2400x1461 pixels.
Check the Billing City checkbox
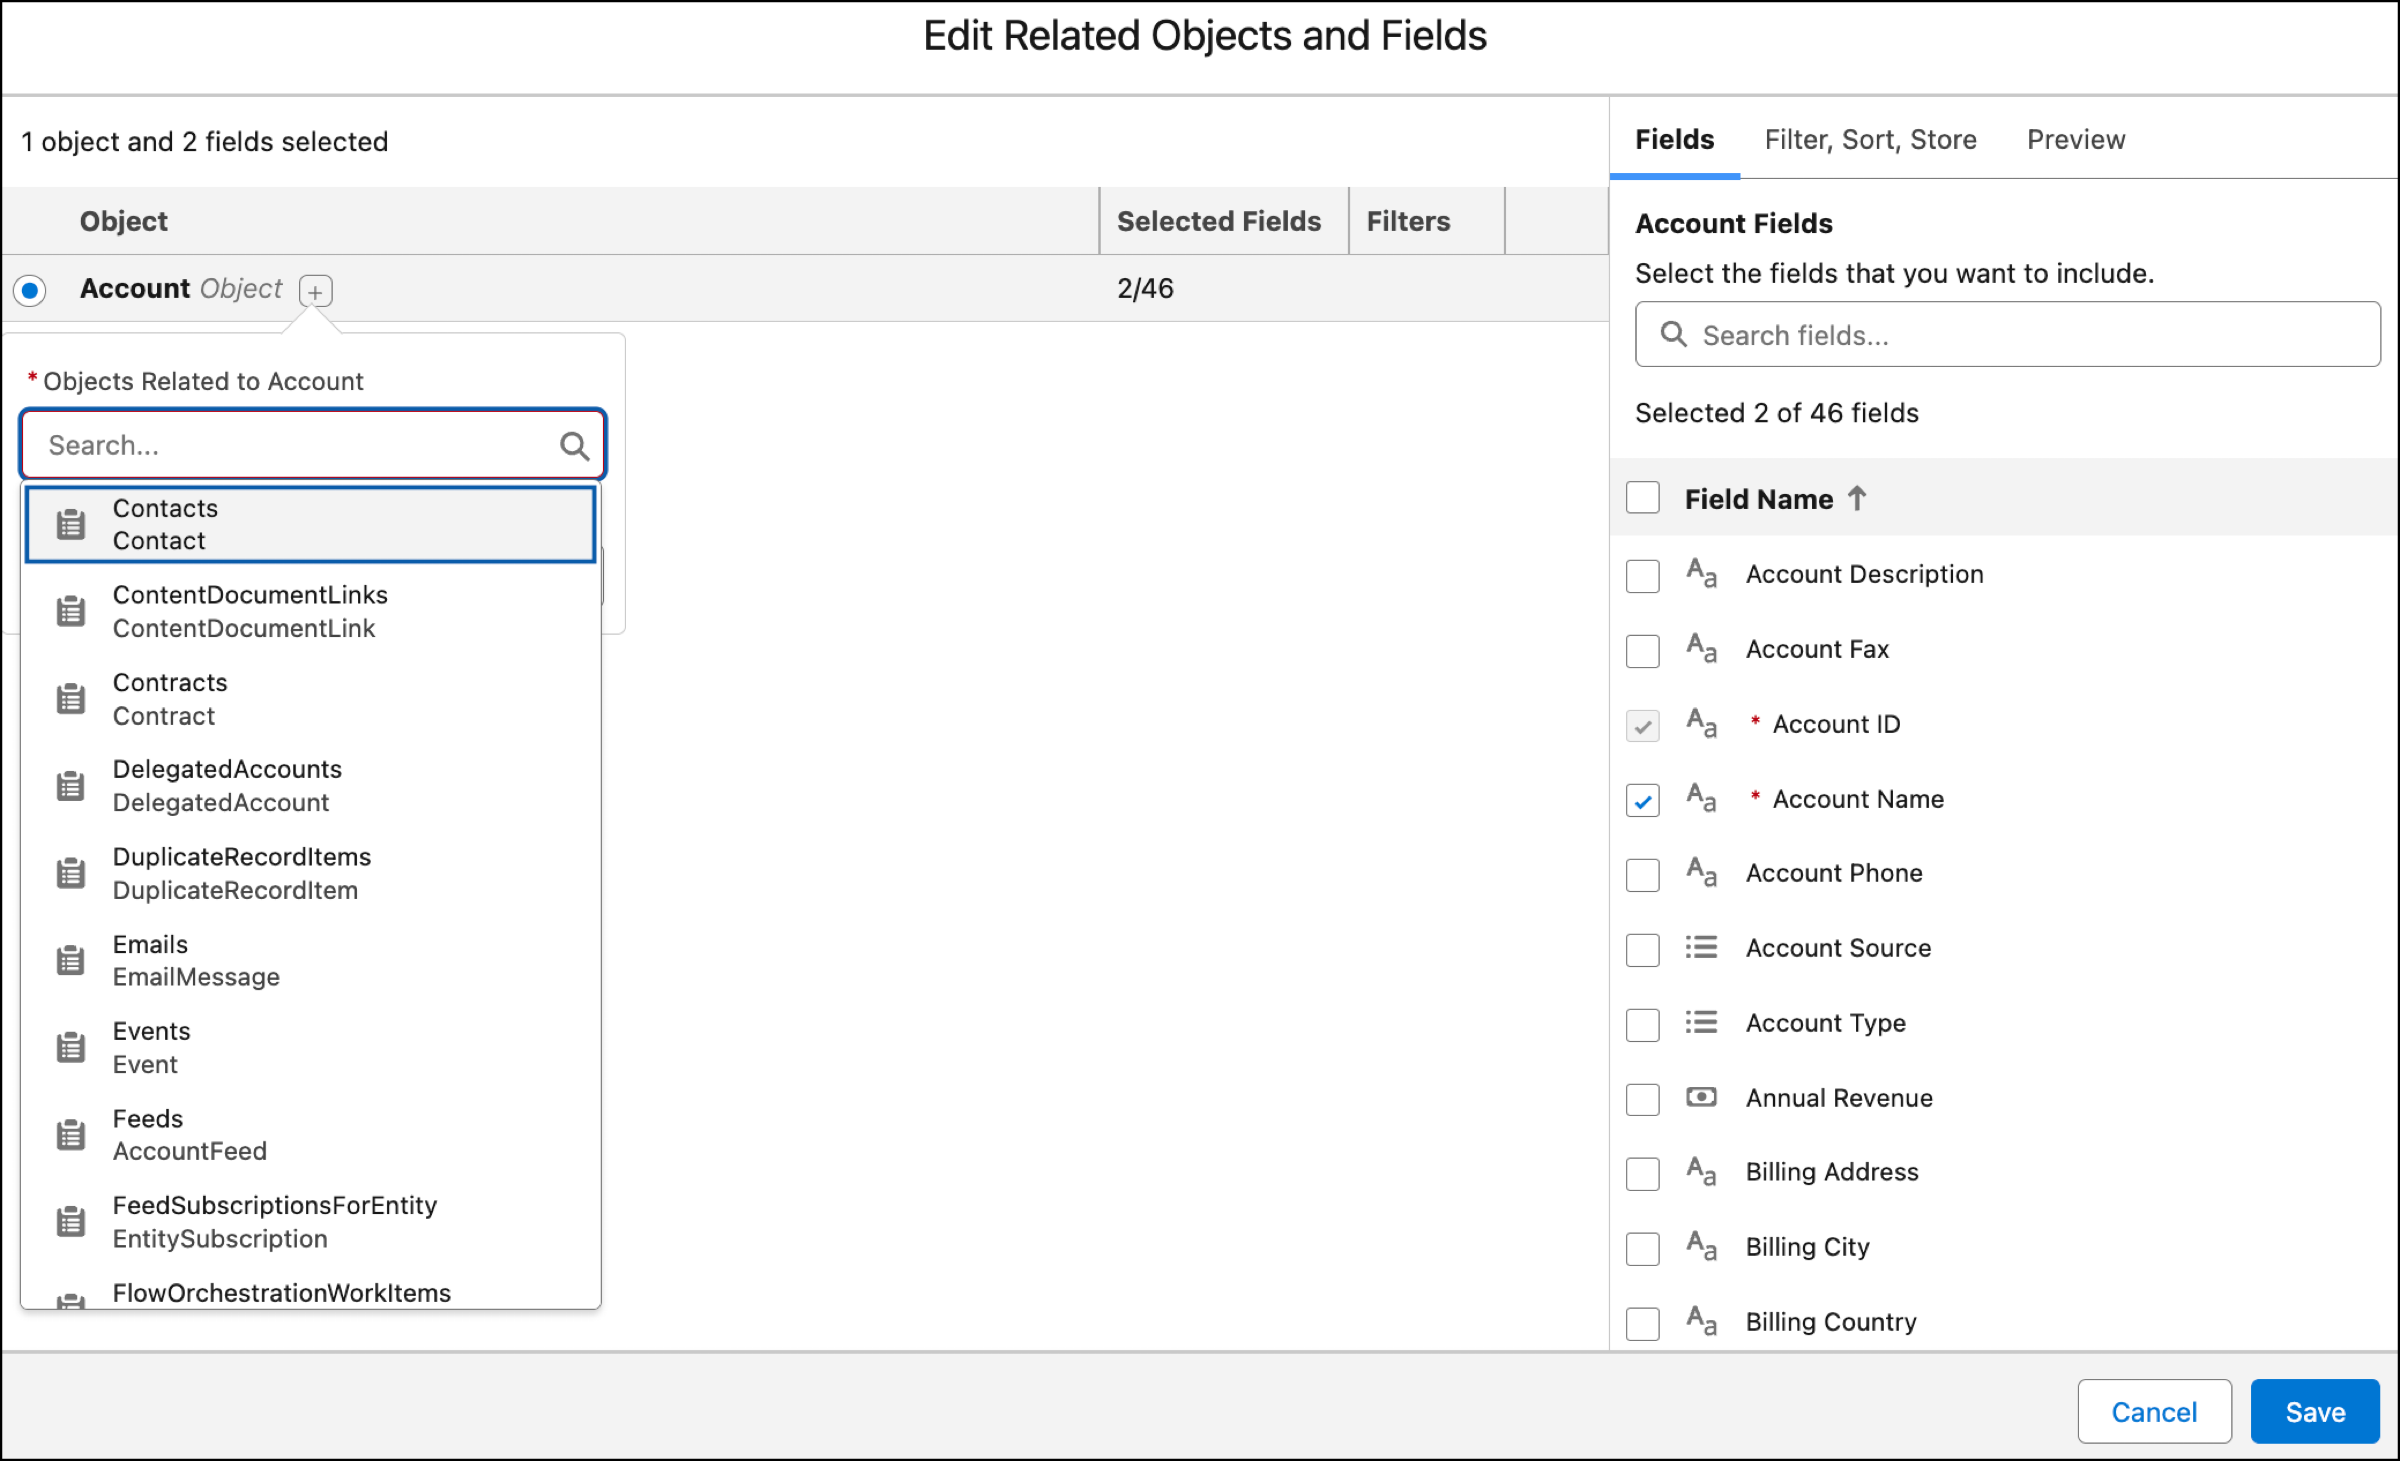pyautogui.click(x=1643, y=1249)
